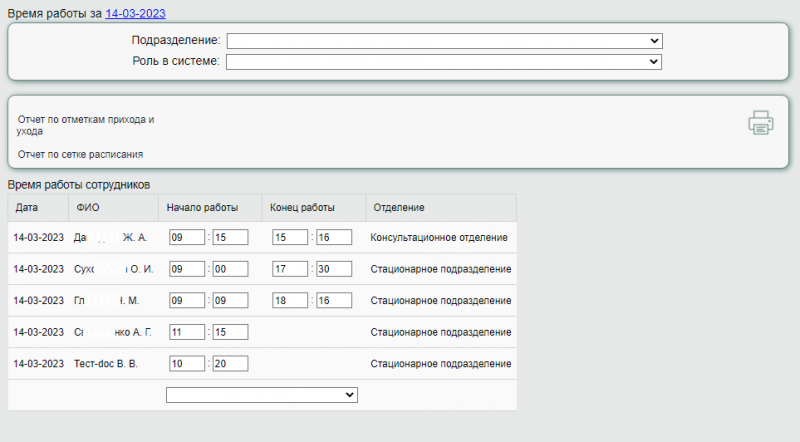Screen dimensions: 800x442
Task: Open Отчет по отметкам прихода и ухода
Action: click(86, 125)
